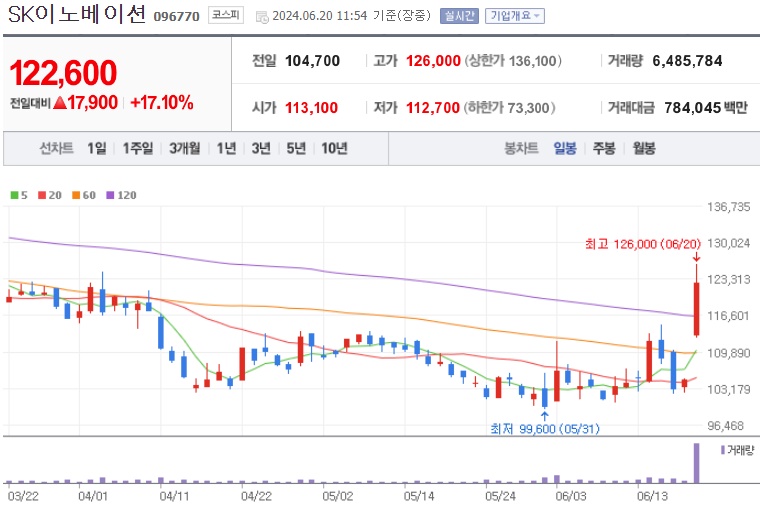Click the purple 120-day moving average swatch
Image resolution: width=760 pixels, height=510 pixels.
pos(110,195)
